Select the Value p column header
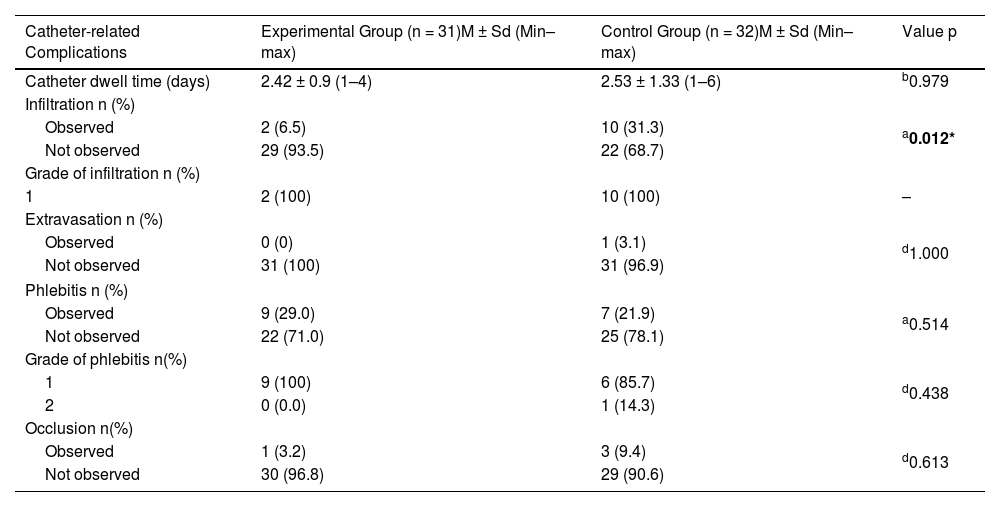Image resolution: width=1000 pixels, height=507 pixels. (x=929, y=31)
